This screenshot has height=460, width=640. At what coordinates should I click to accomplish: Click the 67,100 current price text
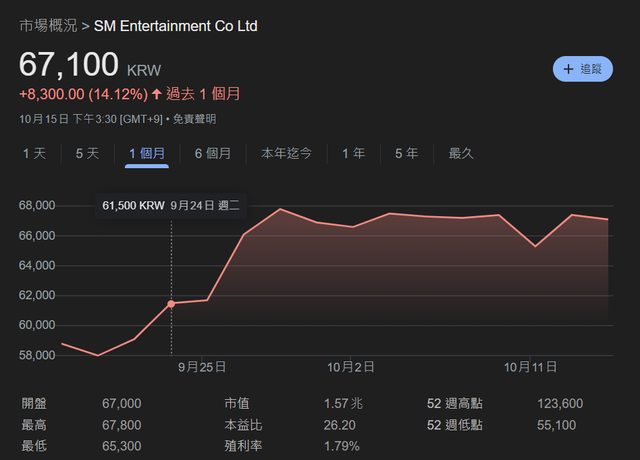point(69,64)
